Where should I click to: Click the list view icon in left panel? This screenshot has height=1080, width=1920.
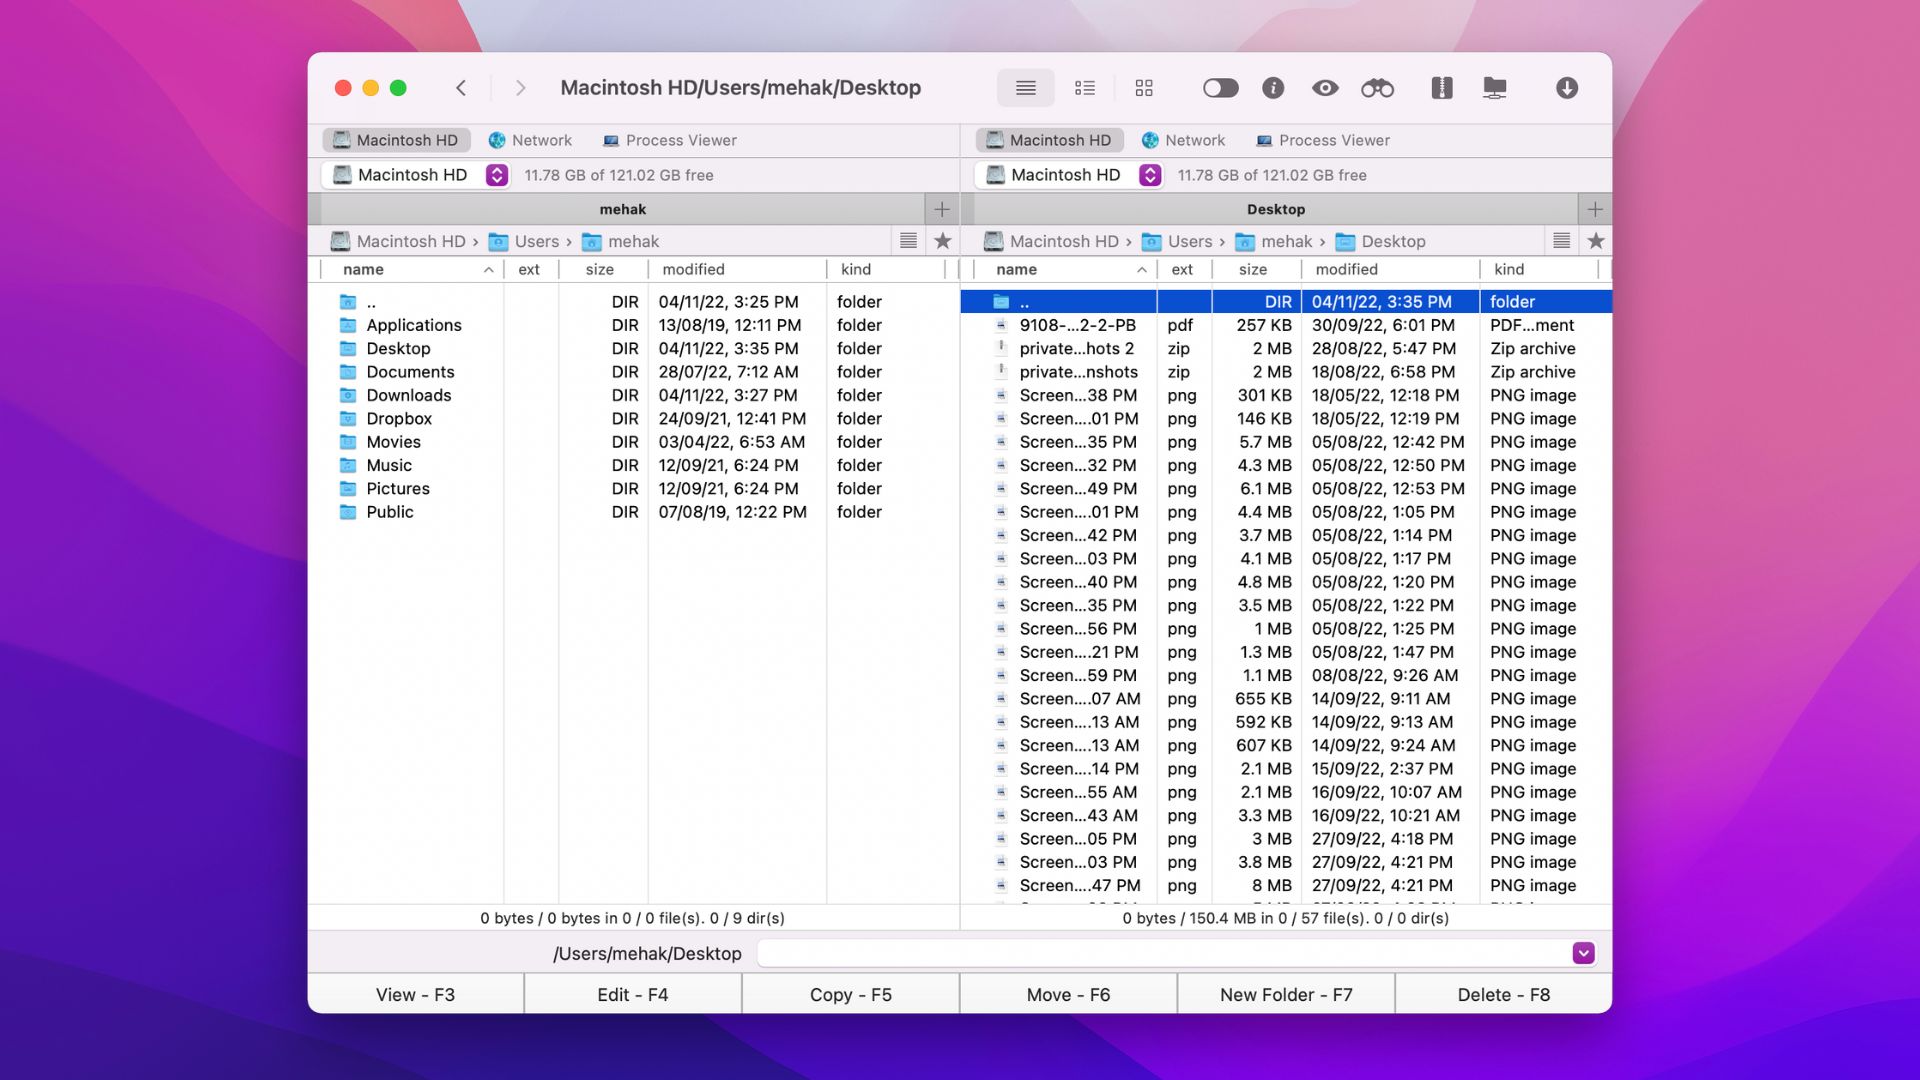pos(907,241)
